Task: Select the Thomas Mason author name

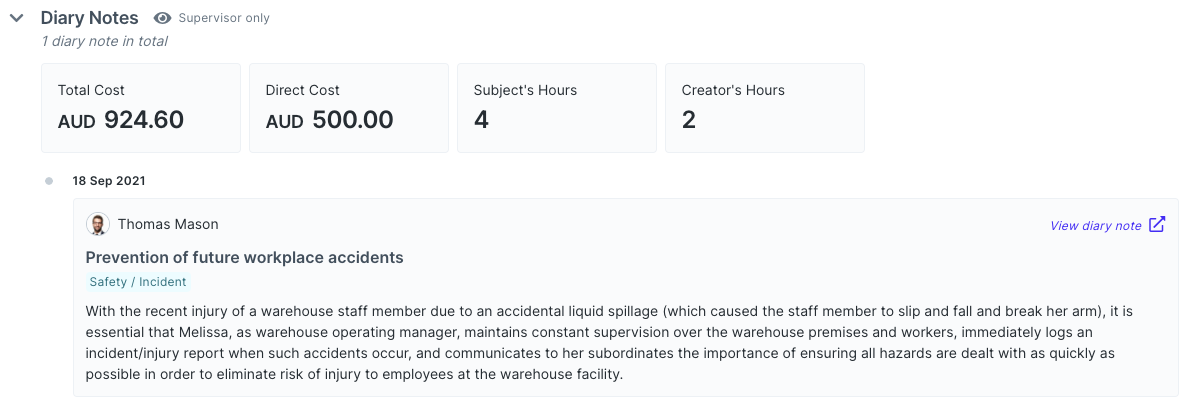Action: pyautogui.click(x=168, y=225)
